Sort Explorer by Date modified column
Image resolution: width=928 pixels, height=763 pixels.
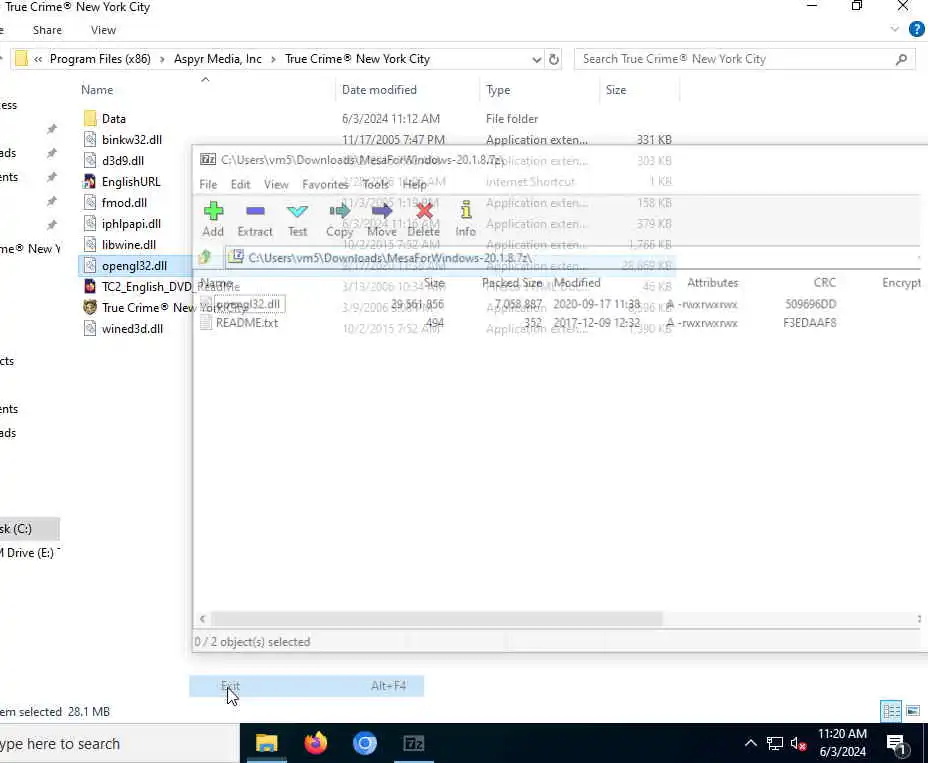(379, 90)
